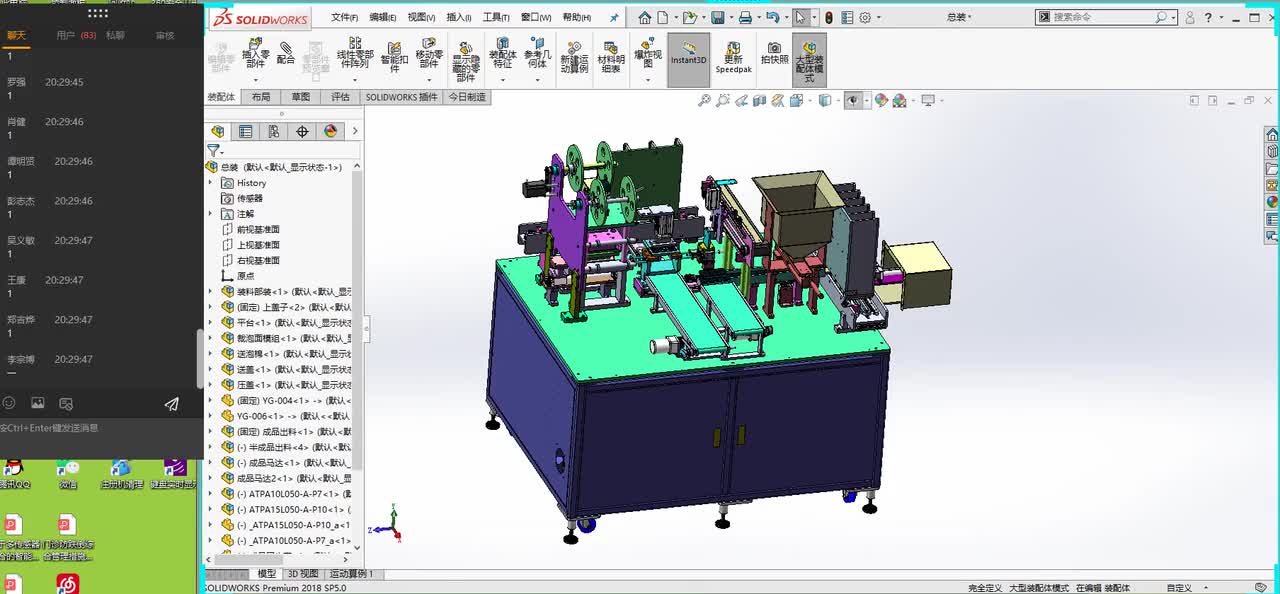1280x594 pixels.
Task: Open the DisplayManager color sphere tab
Action: (x=330, y=131)
